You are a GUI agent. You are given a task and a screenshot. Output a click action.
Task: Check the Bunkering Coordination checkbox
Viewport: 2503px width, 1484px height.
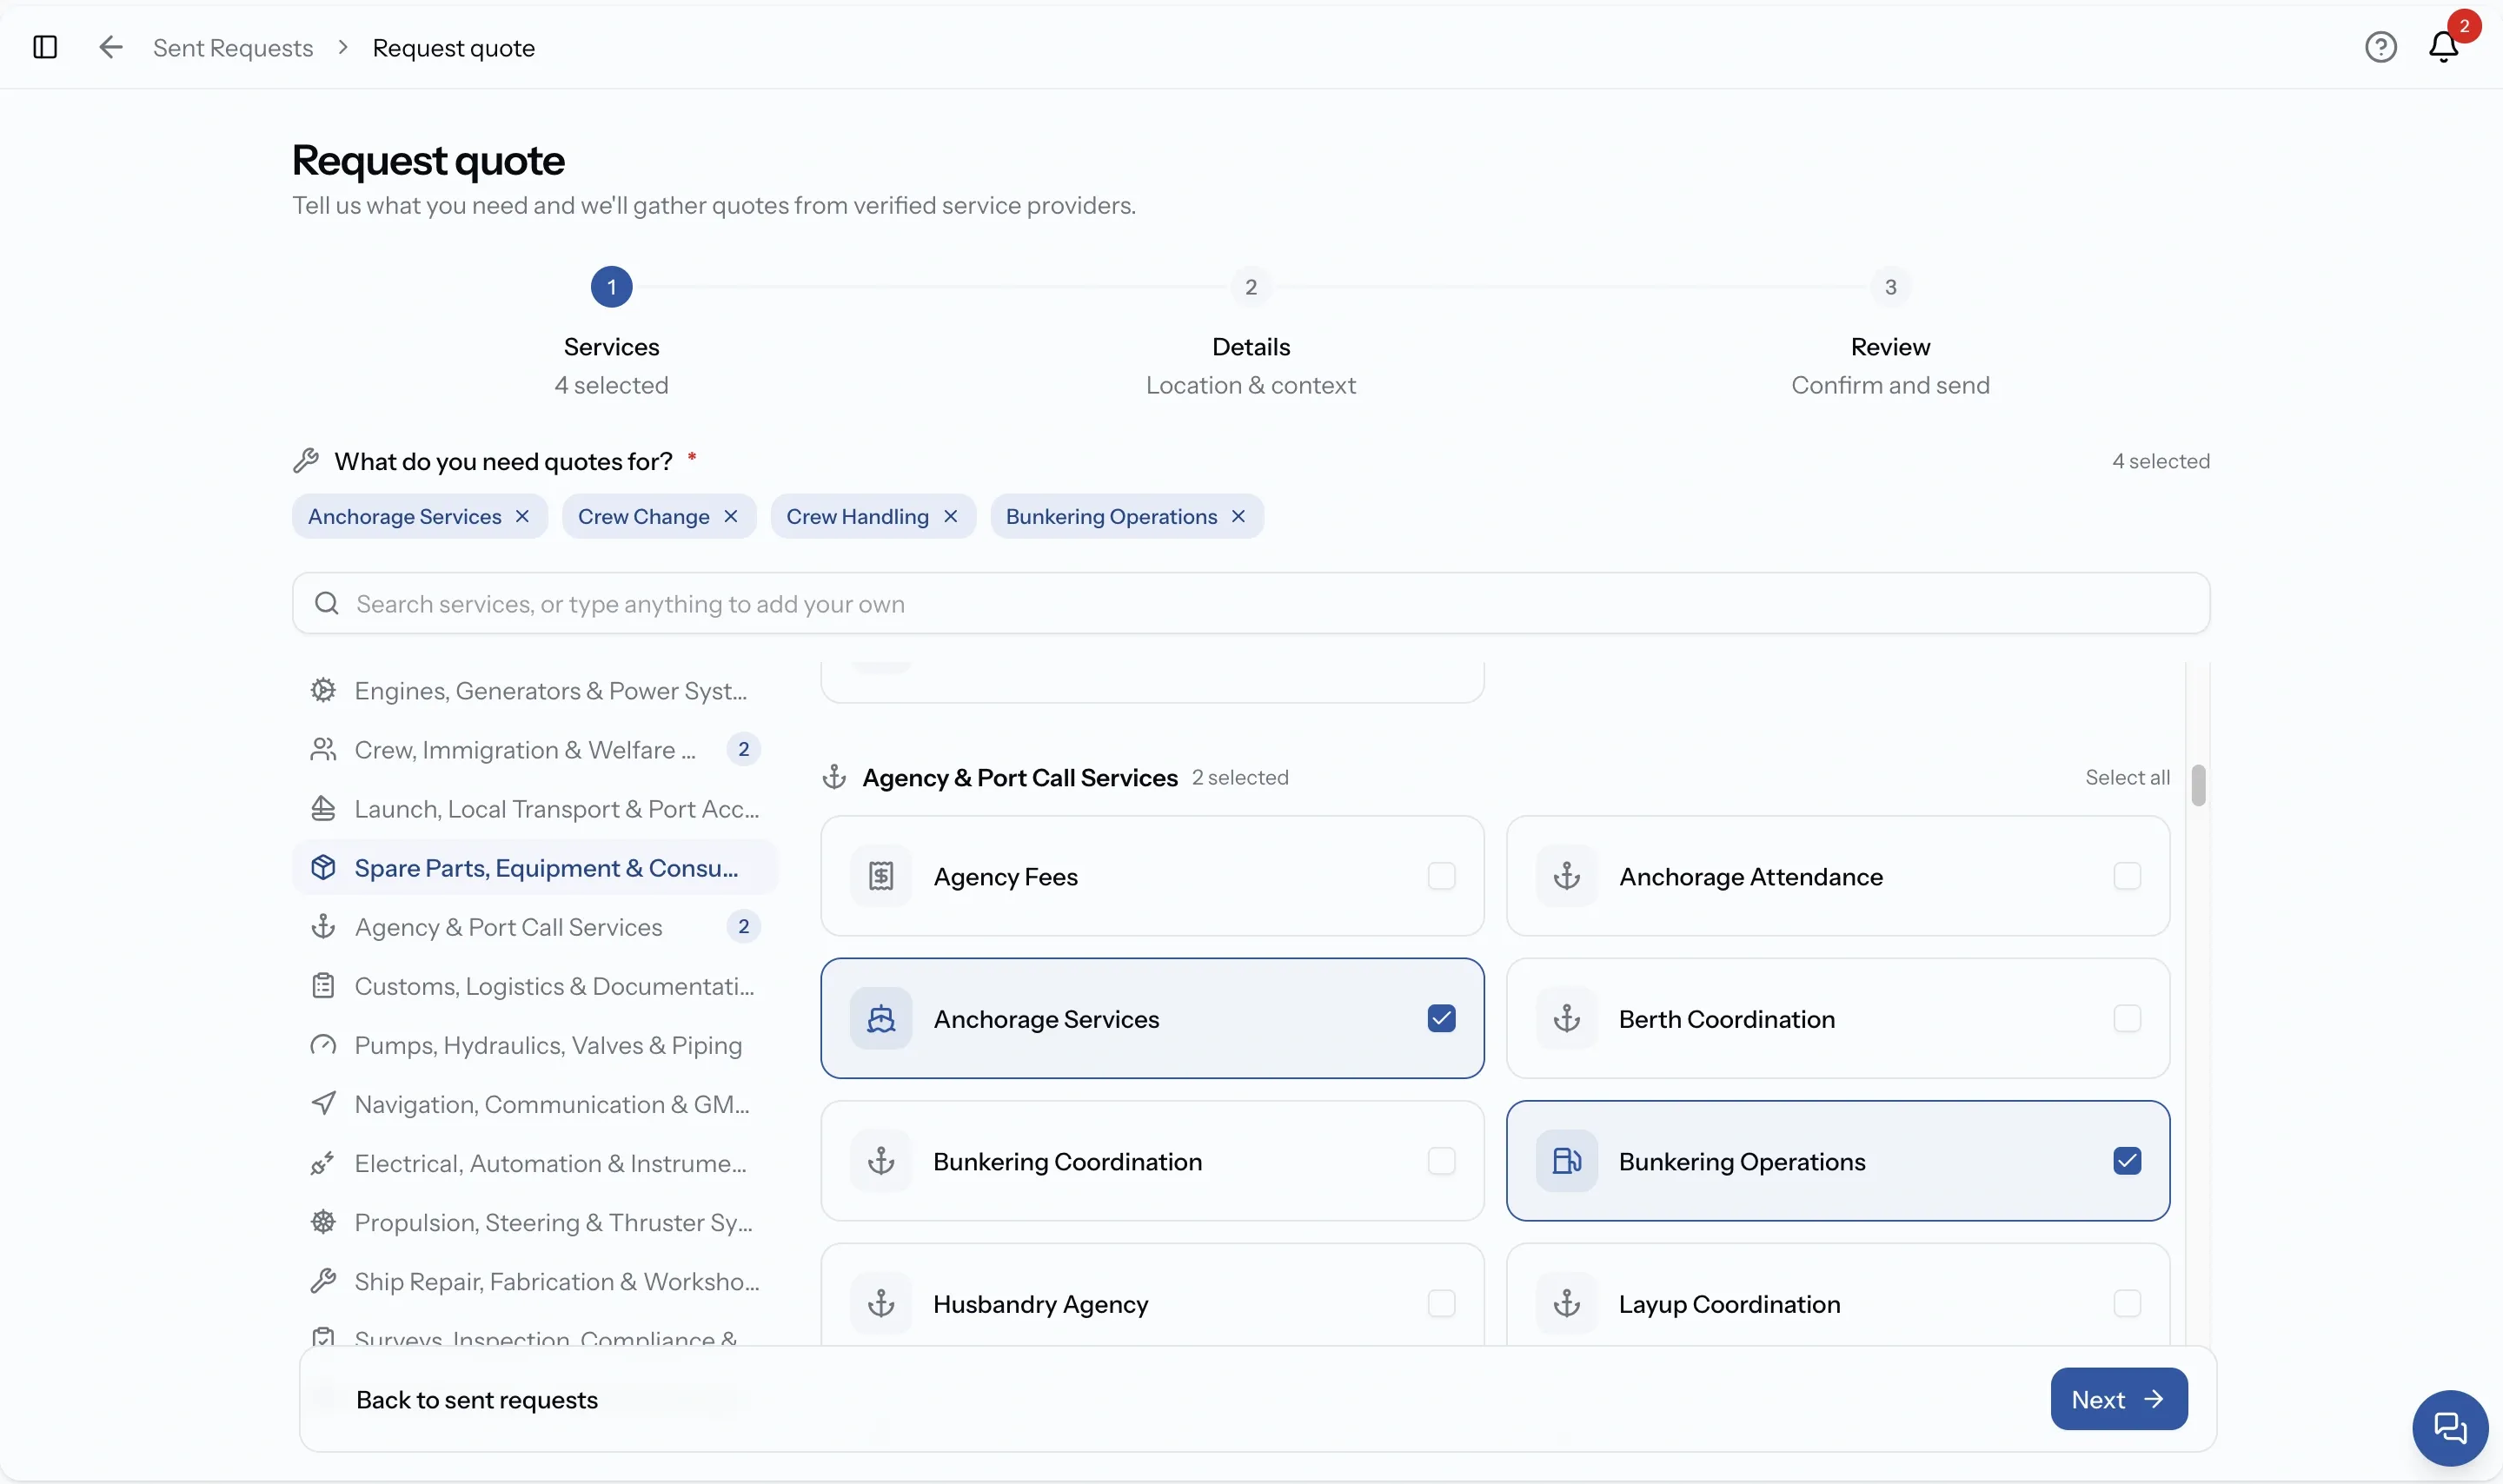click(x=1441, y=1161)
